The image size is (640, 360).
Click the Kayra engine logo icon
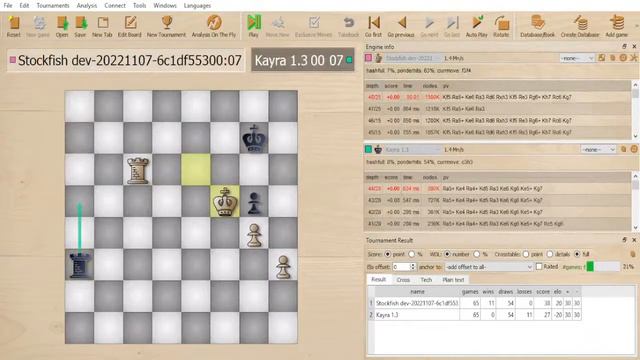378,149
